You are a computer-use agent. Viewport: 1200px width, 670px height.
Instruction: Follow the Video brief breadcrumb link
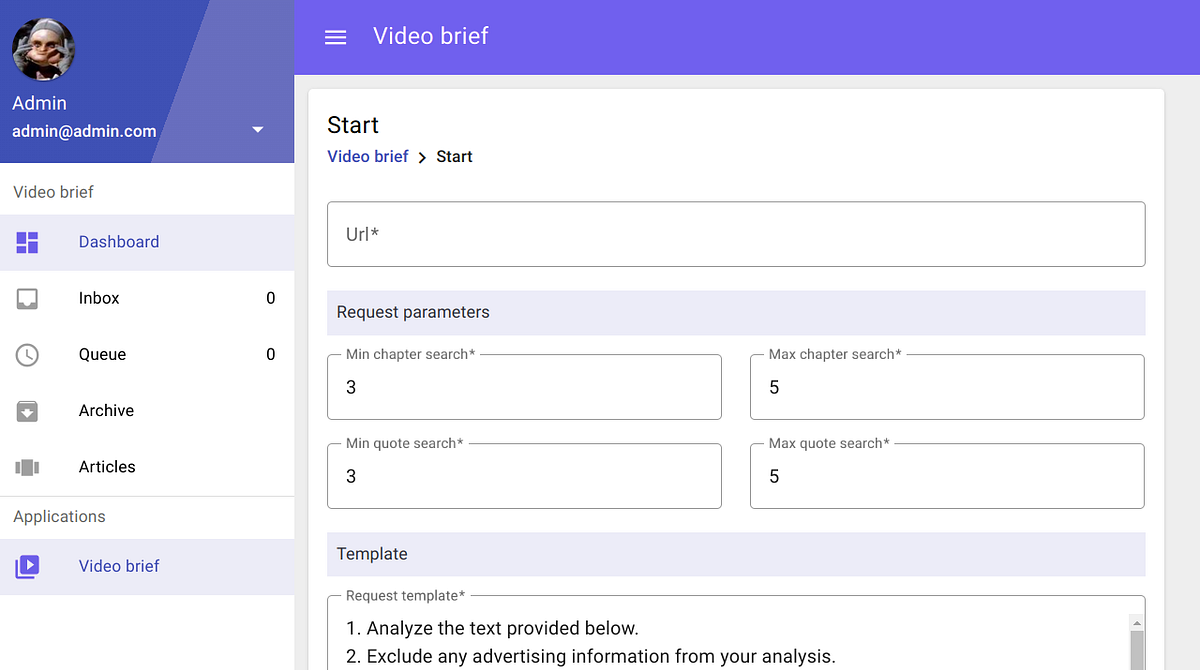click(x=367, y=156)
